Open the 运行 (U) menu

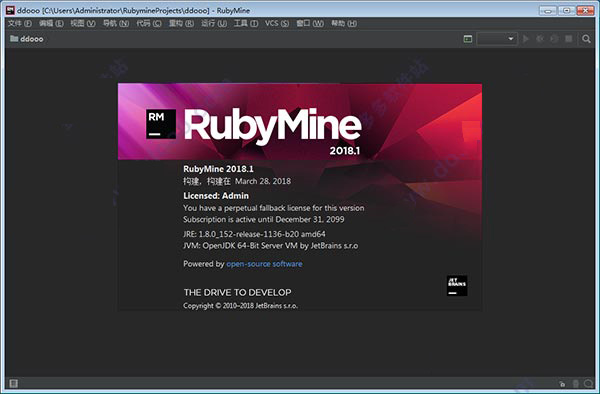[214, 23]
